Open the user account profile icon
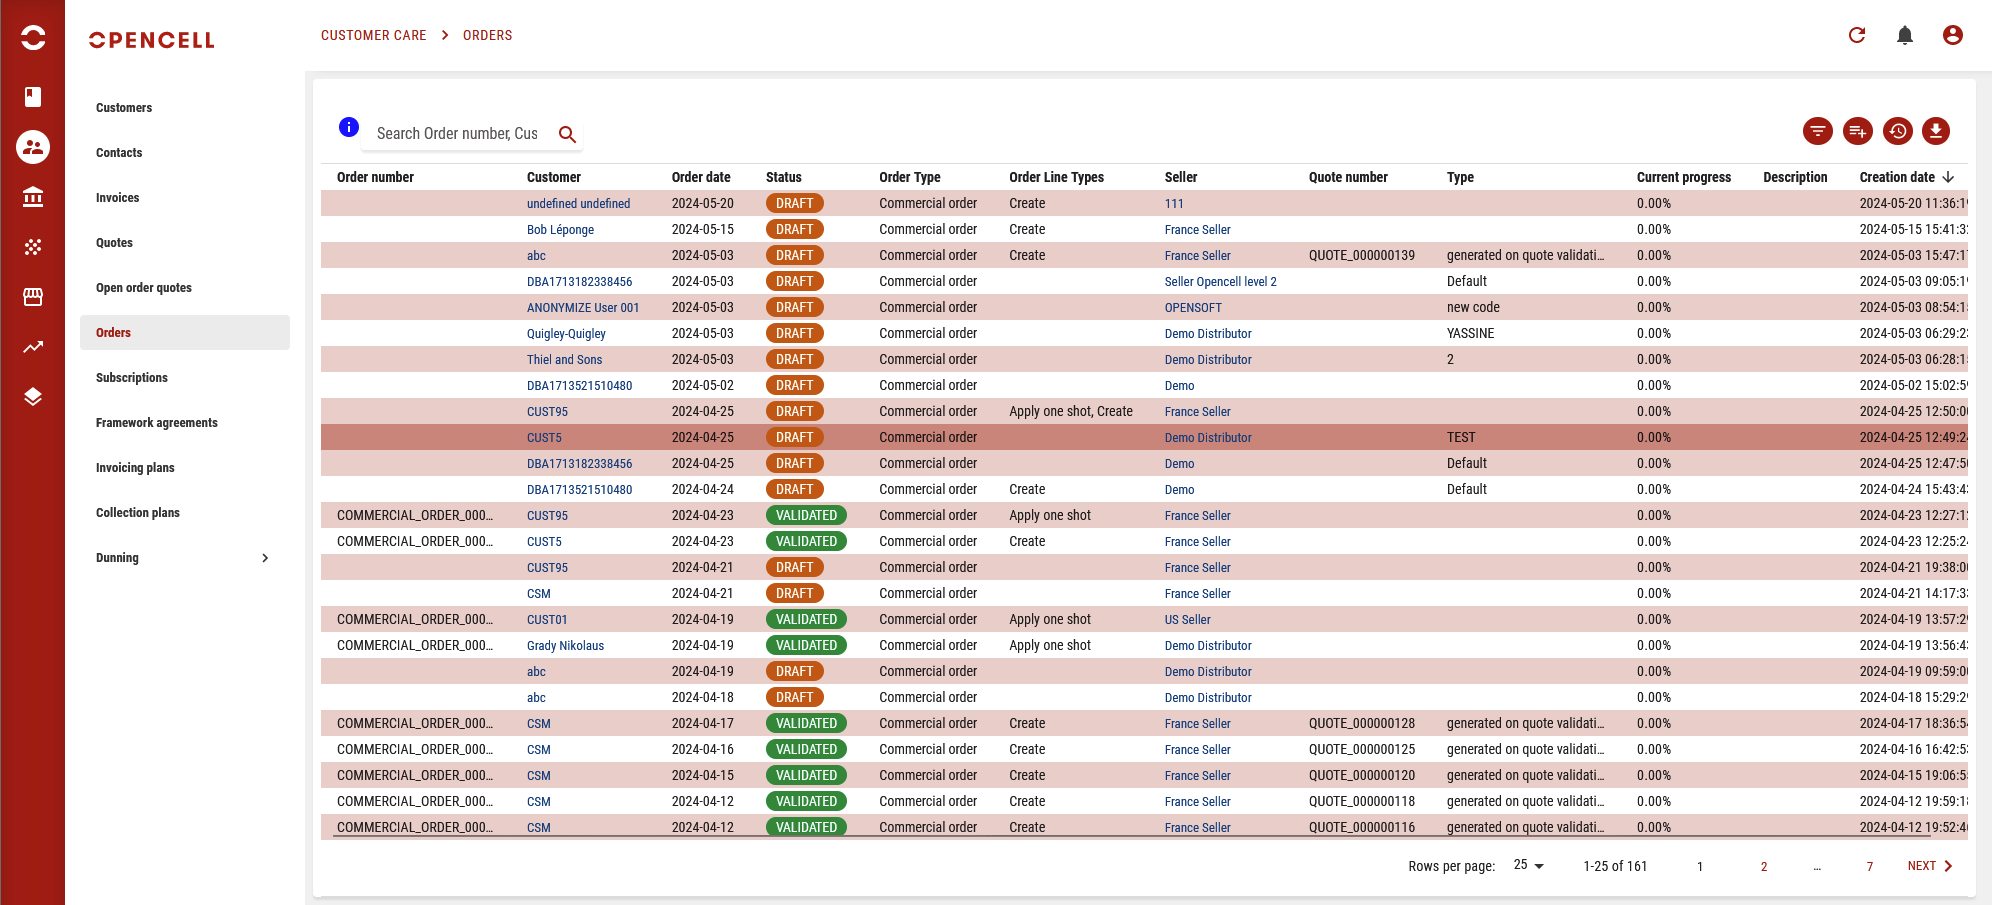Screen dimensions: 1992x905 point(1952,35)
